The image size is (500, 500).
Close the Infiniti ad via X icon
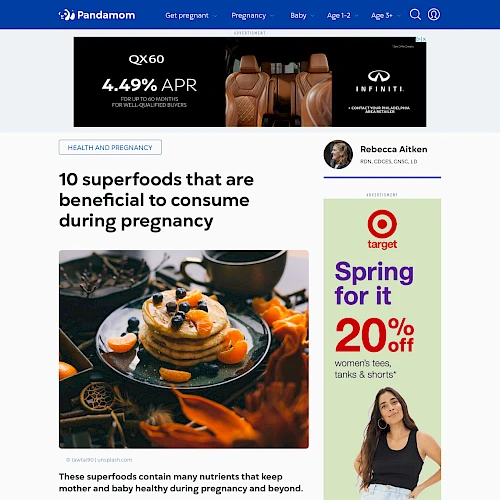coord(424,39)
